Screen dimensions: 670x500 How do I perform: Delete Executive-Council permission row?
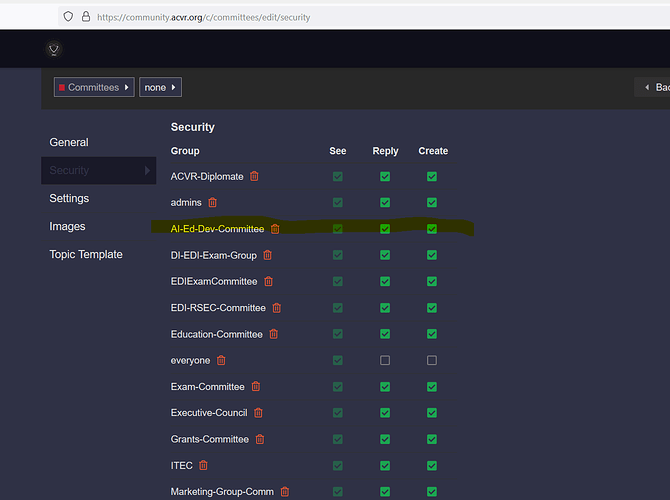click(x=259, y=412)
